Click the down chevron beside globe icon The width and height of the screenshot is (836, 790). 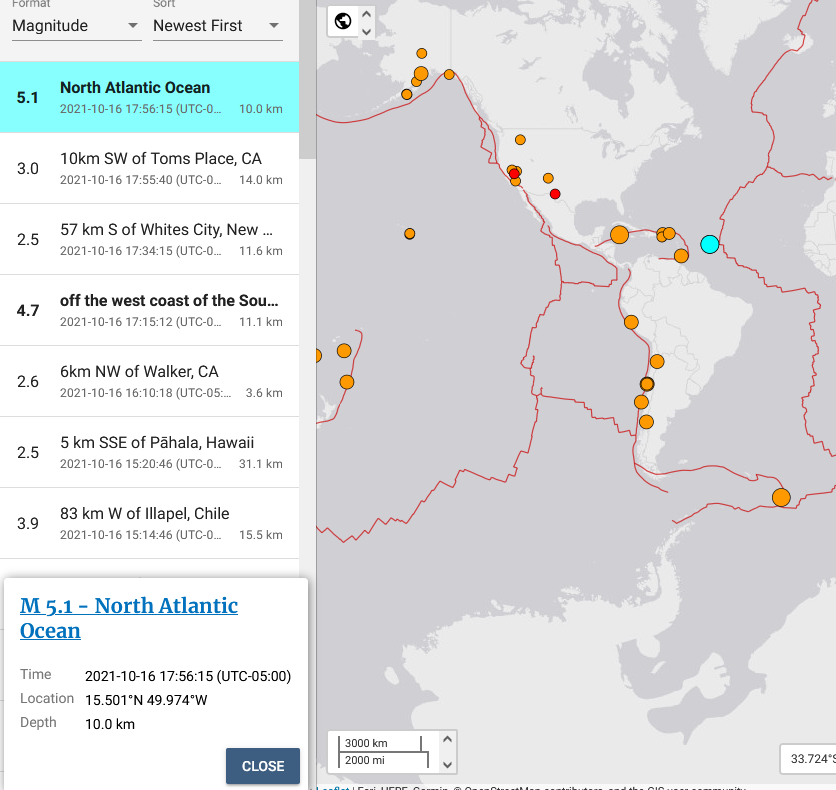tap(366, 31)
